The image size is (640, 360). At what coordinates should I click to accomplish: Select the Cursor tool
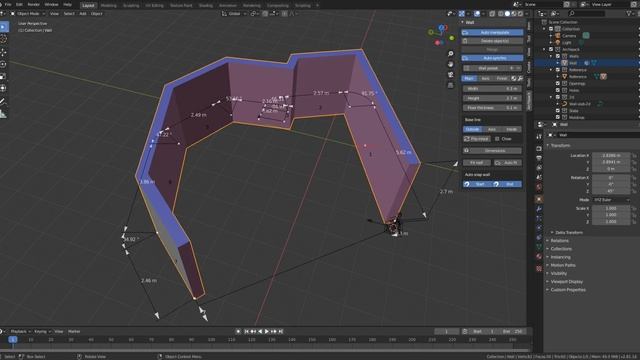tap(3, 39)
